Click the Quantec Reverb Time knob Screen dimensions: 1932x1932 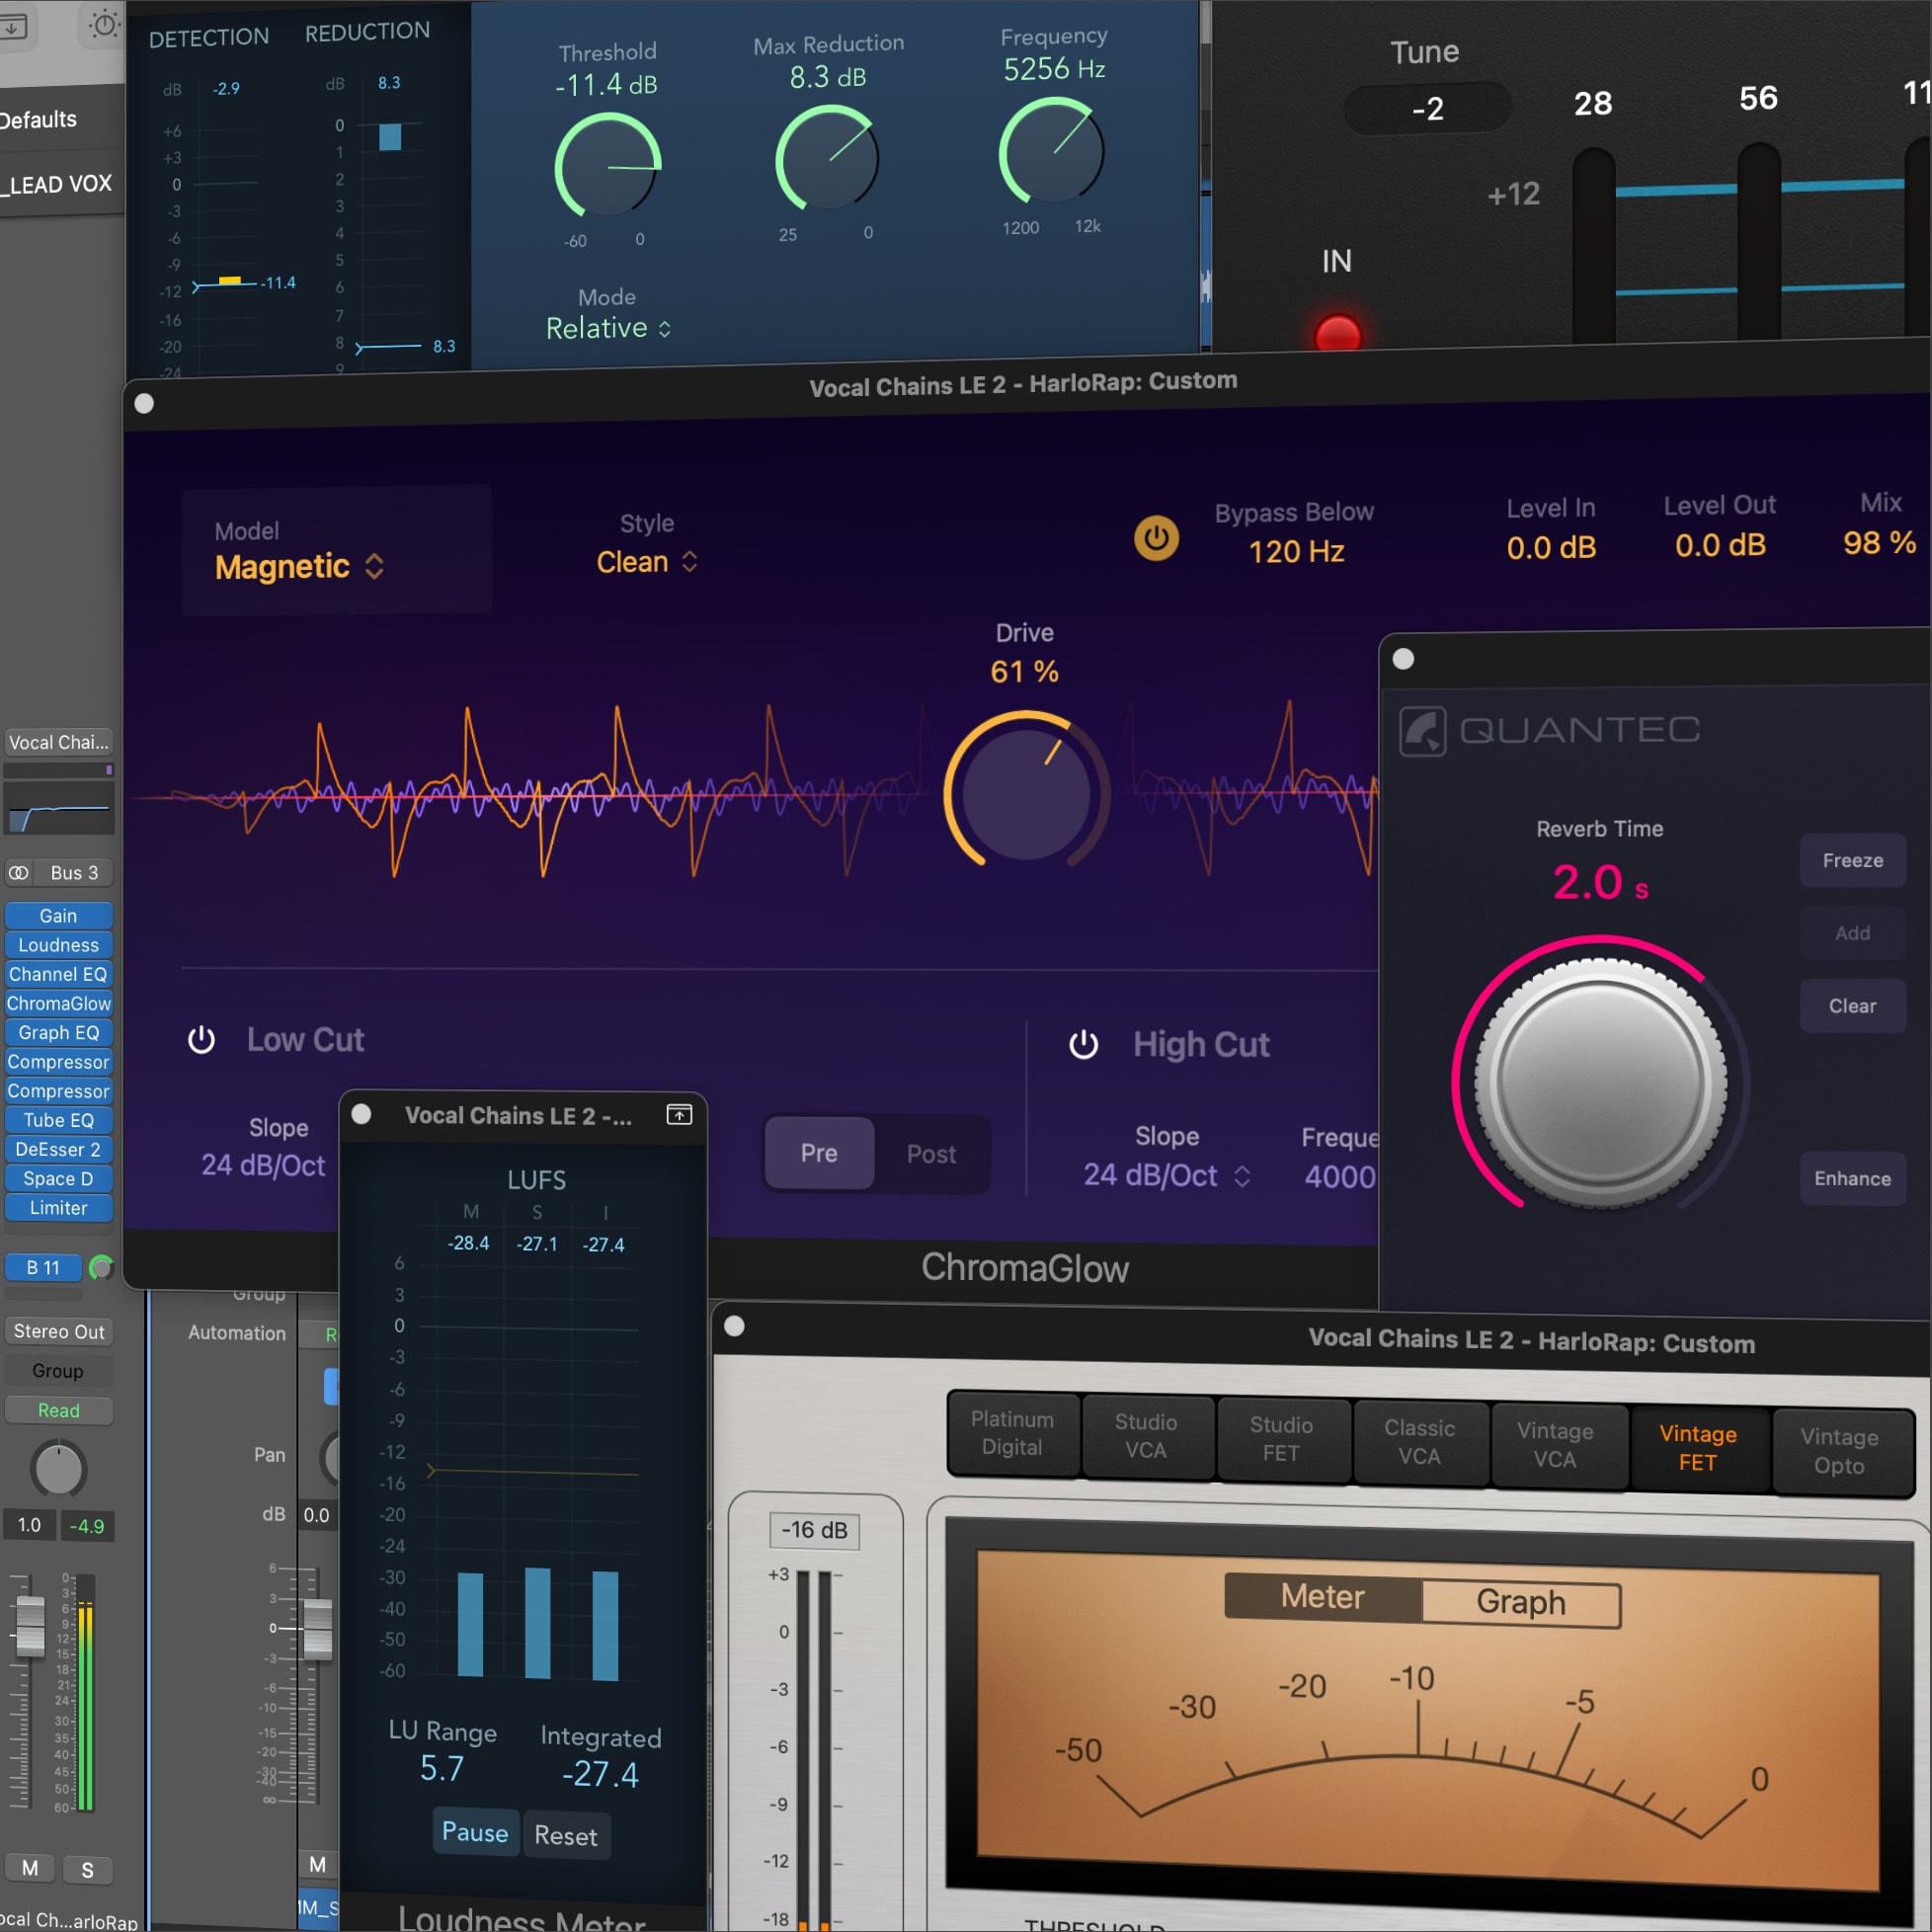pyautogui.click(x=1600, y=1081)
